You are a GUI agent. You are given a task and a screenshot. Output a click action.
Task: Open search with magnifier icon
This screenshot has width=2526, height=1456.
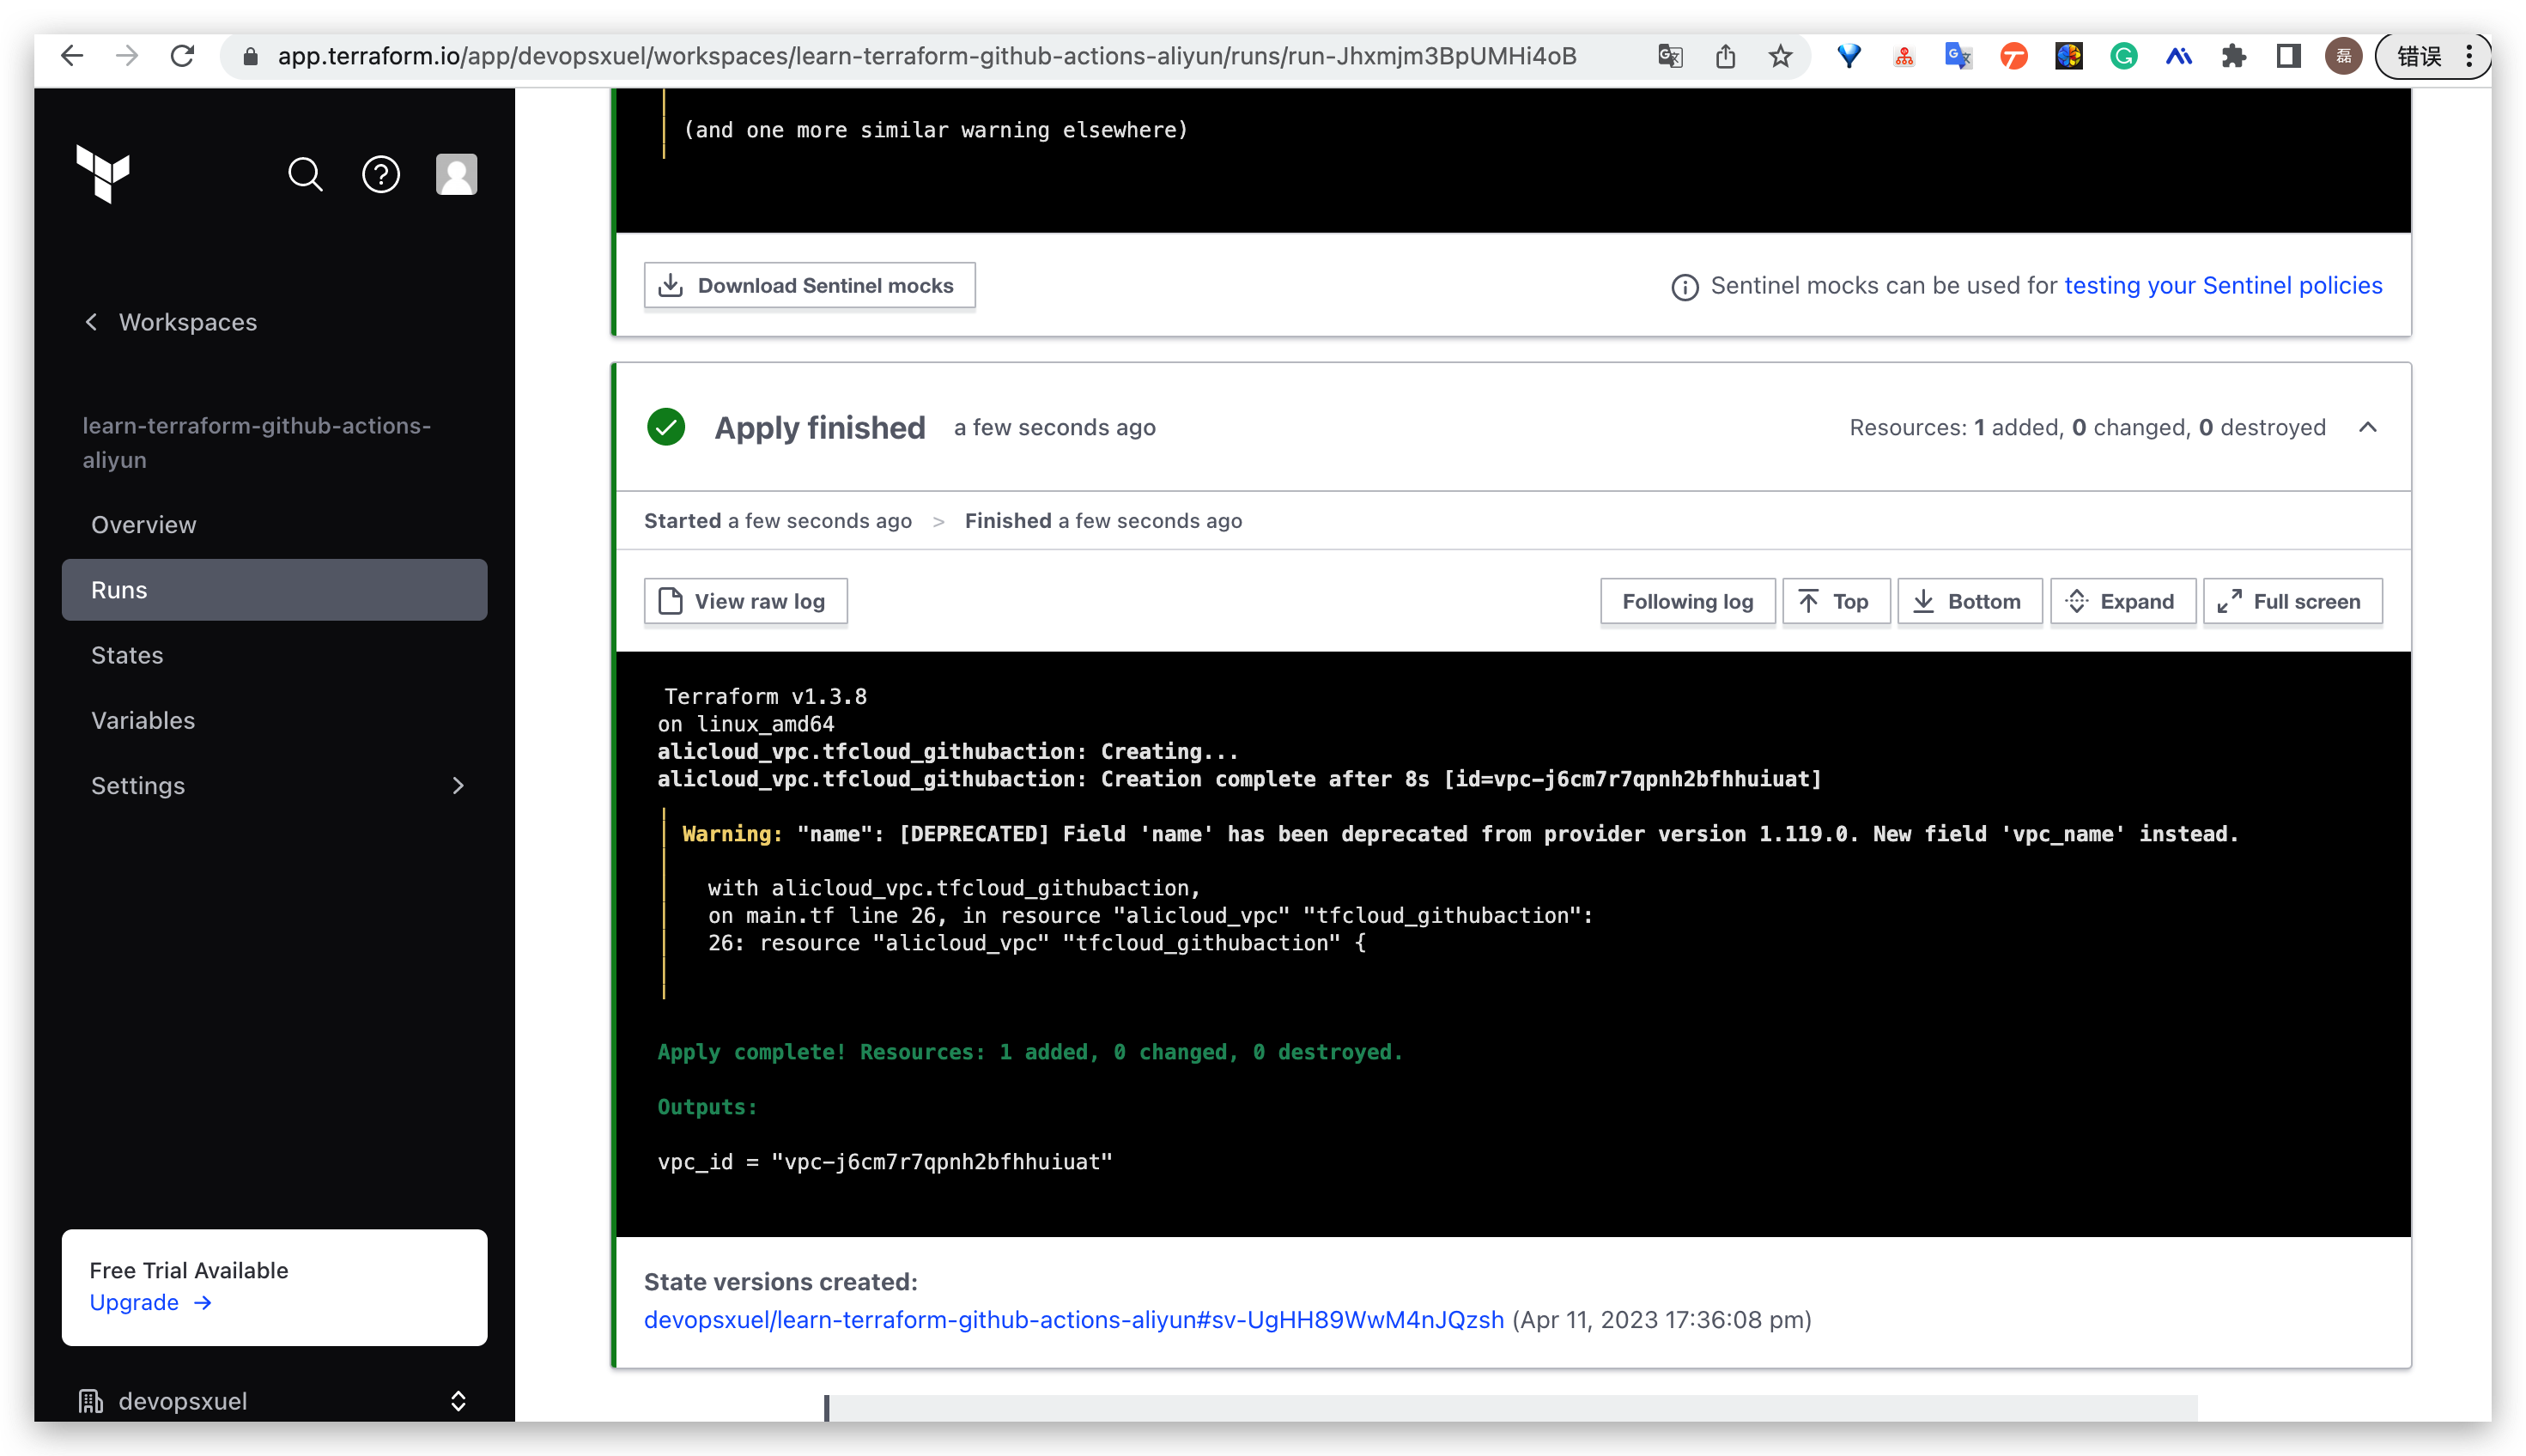305,175
